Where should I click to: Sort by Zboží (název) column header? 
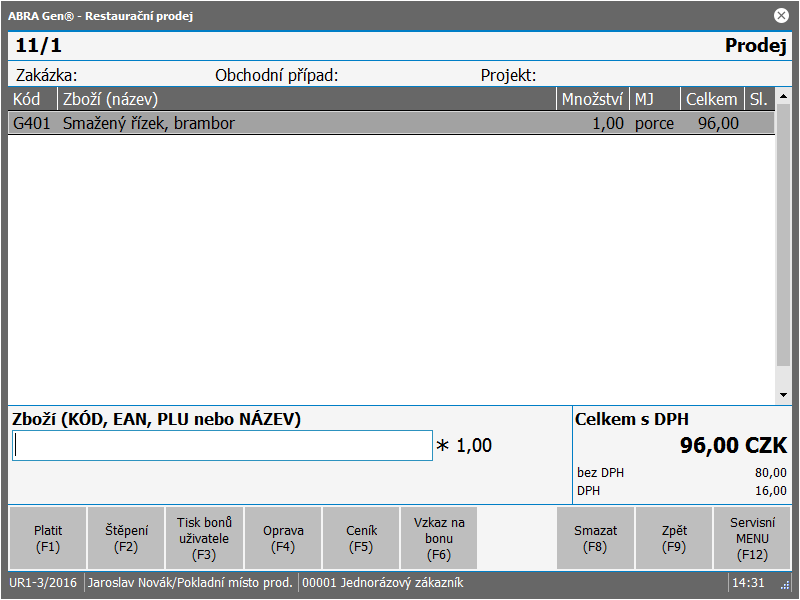click(306, 99)
